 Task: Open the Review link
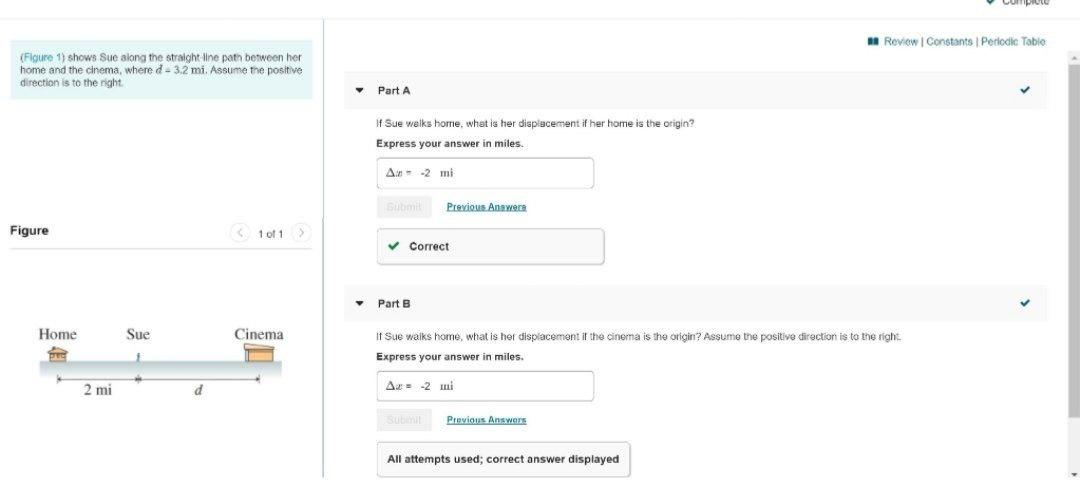pyautogui.click(x=902, y=42)
